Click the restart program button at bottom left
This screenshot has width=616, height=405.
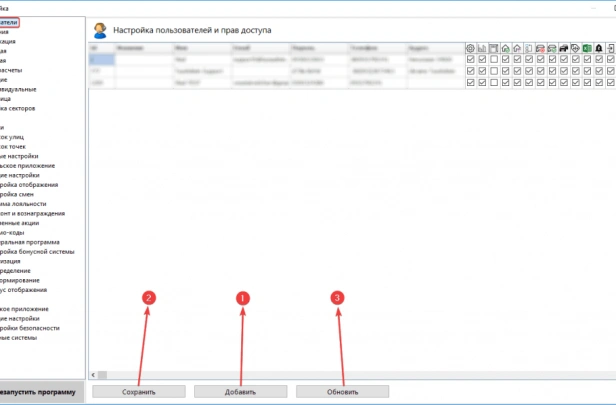click(x=38, y=391)
